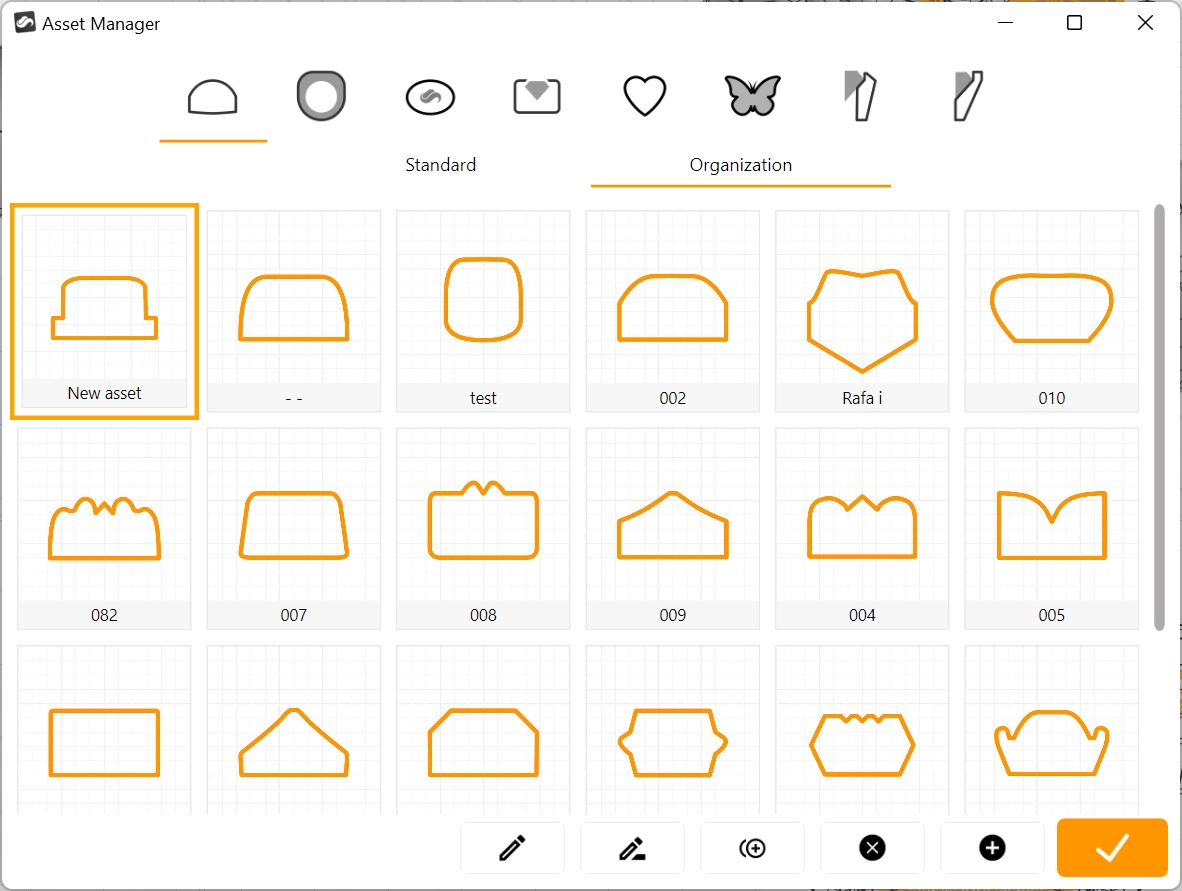Select the butterfly category icon

[752, 97]
